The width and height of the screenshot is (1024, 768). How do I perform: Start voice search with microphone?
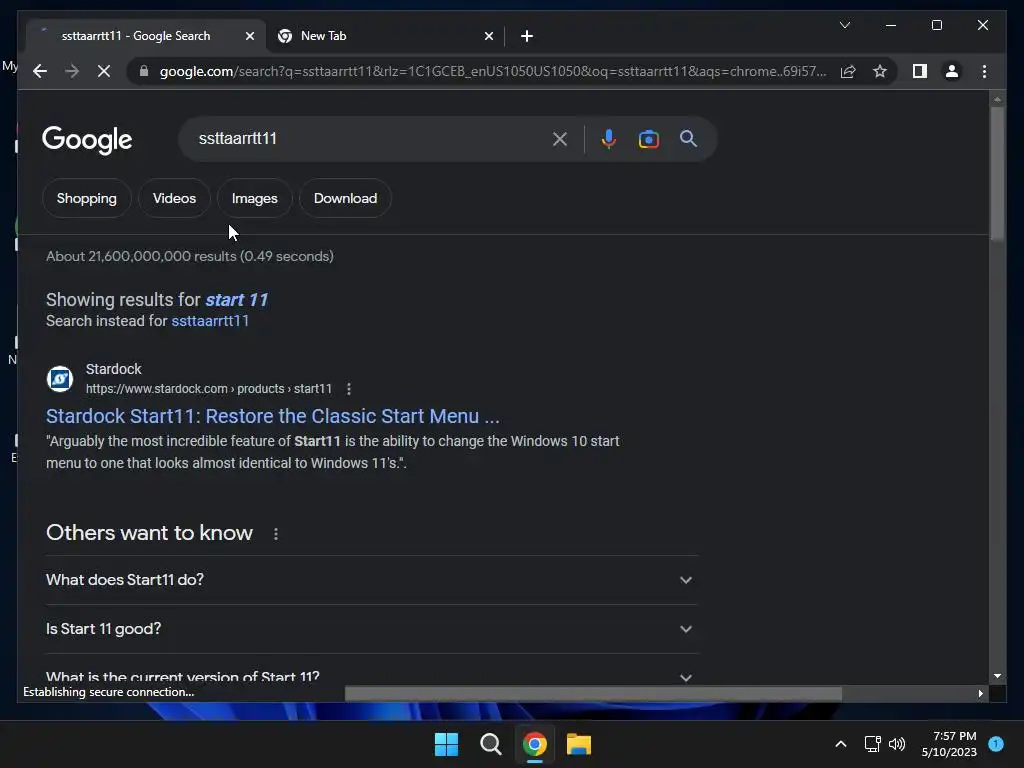tap(608, 139)
